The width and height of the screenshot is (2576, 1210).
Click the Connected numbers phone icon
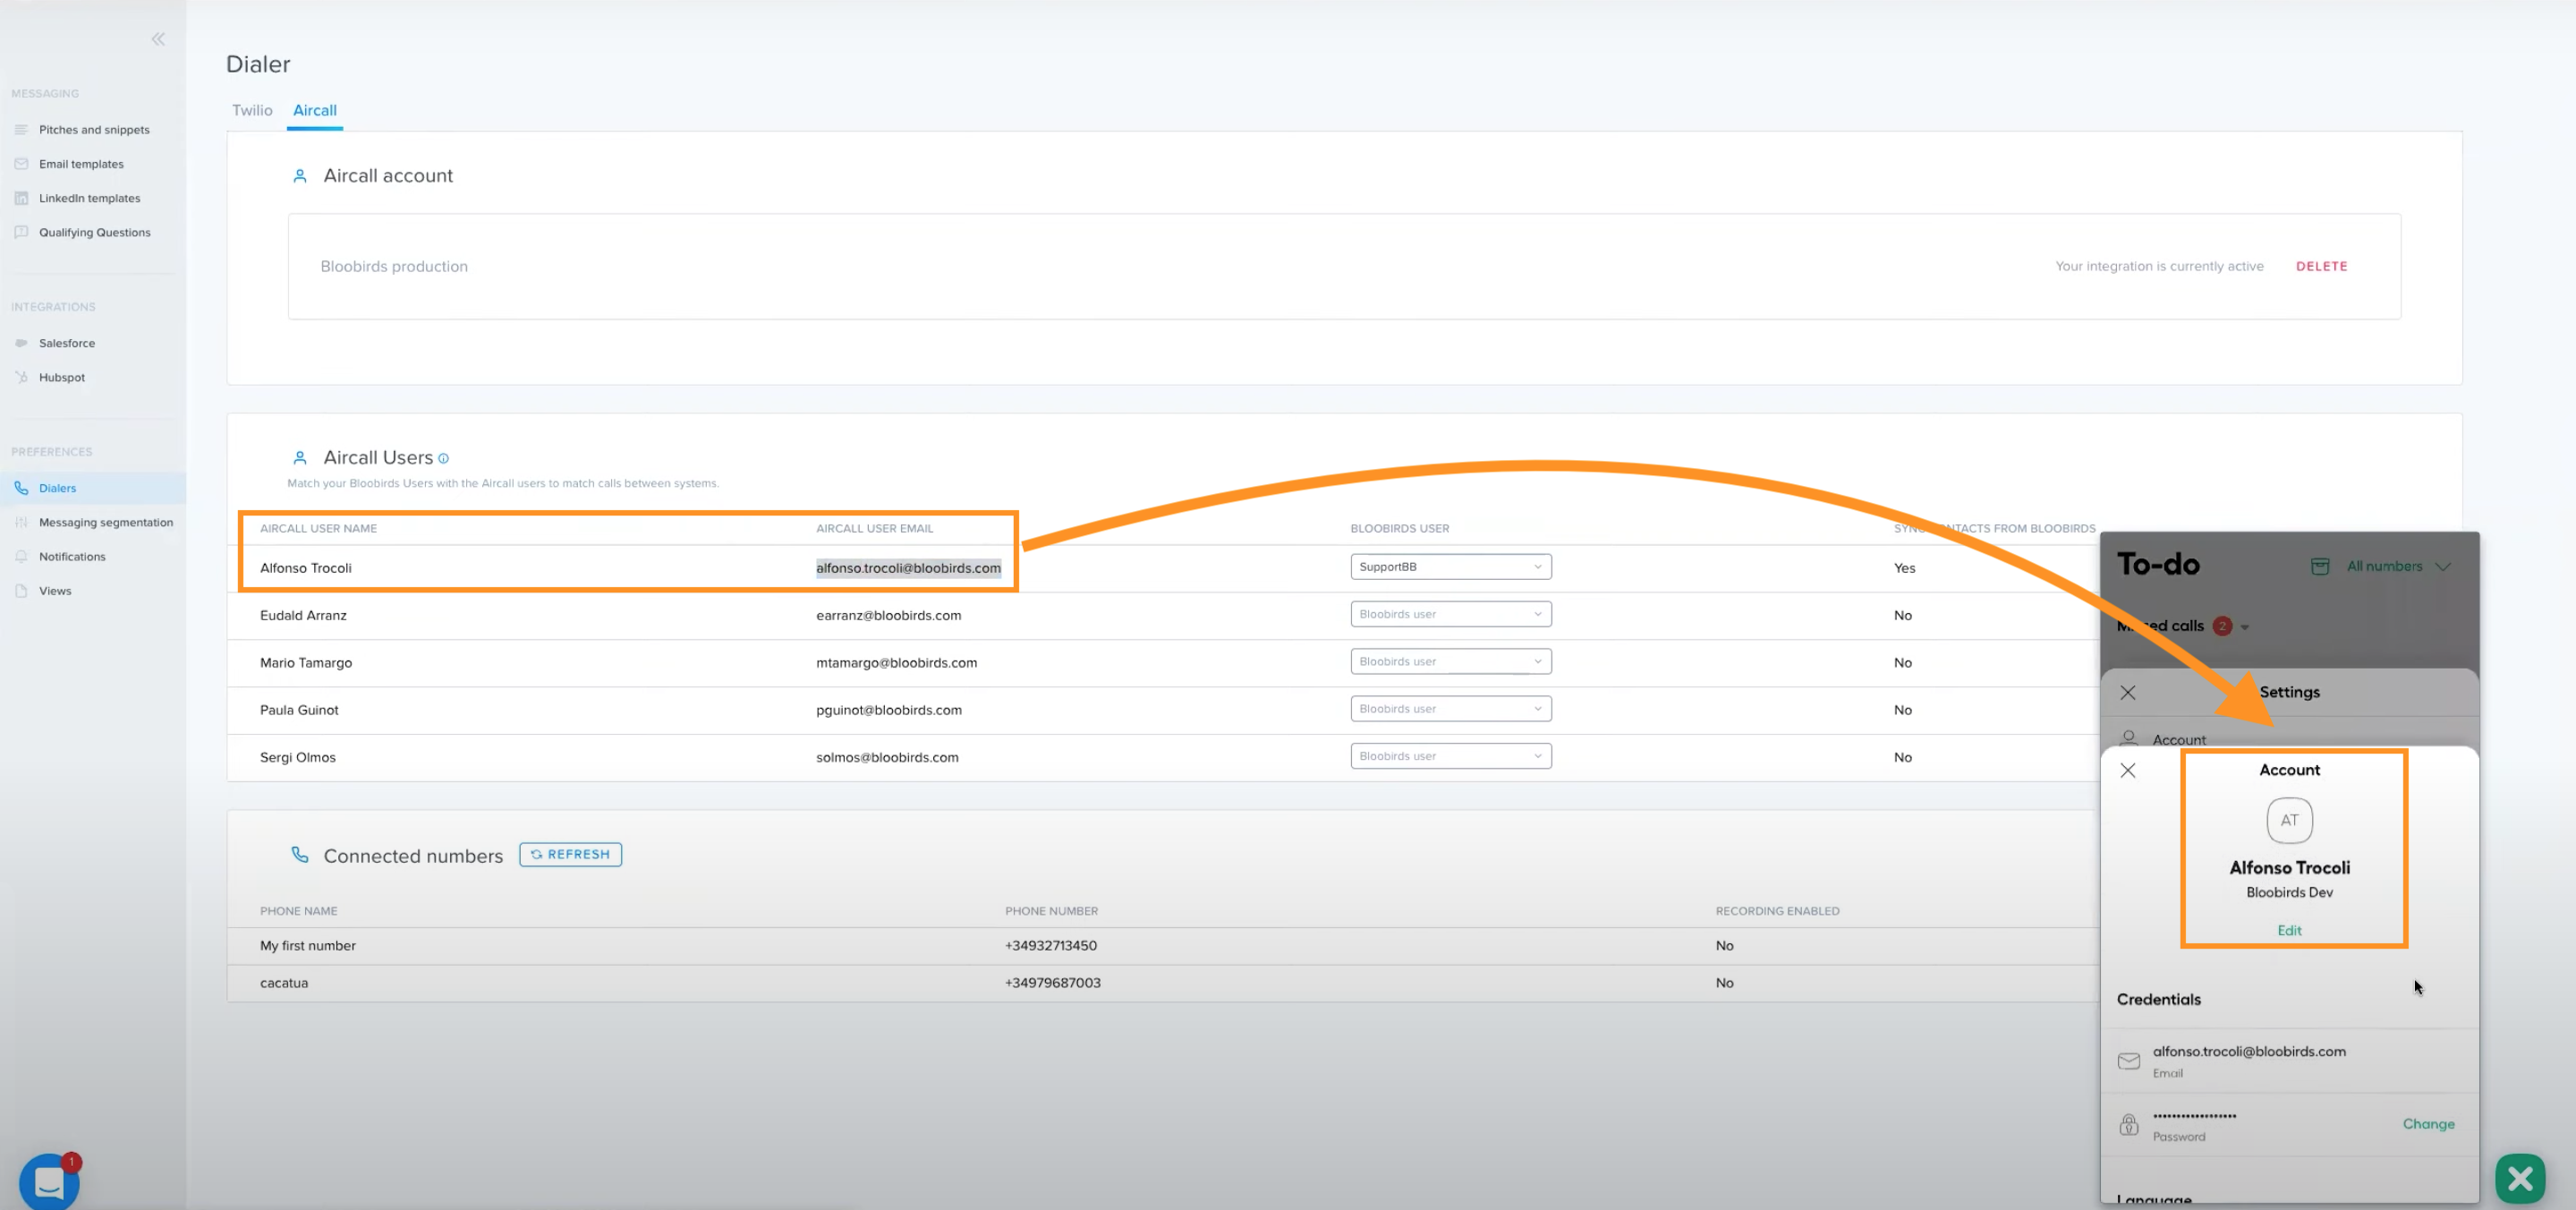tap(299, 855)
